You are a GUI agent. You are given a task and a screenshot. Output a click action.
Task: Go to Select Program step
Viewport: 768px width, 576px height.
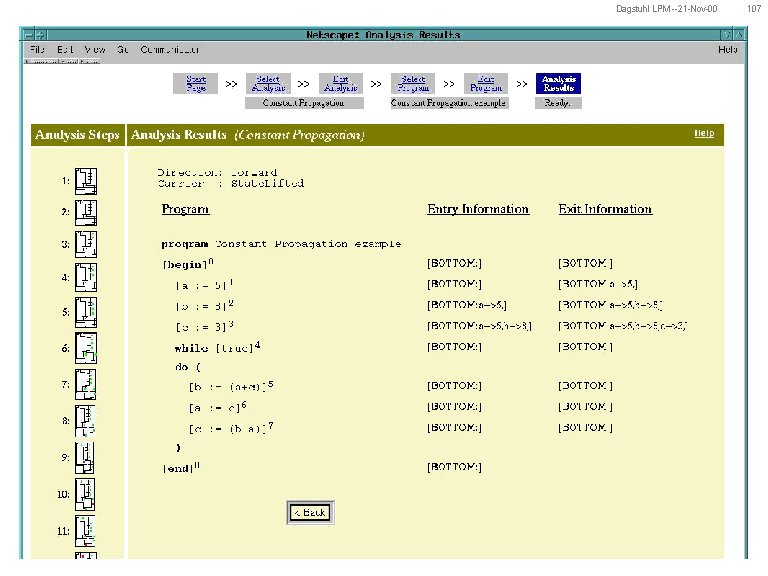(413, 84)
